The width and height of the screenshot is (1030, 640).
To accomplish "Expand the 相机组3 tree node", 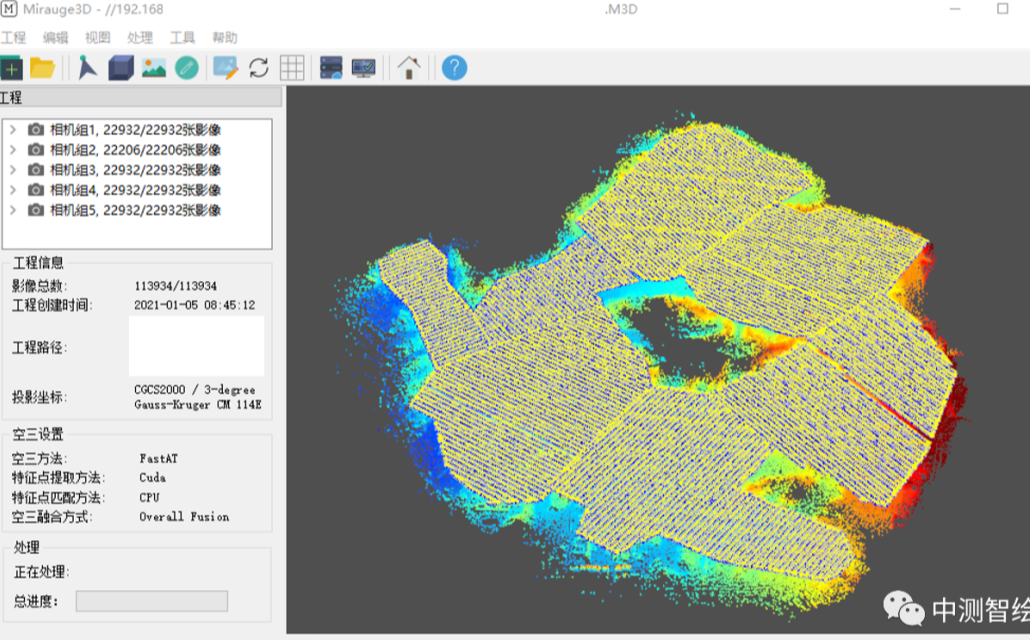I will [x=12, y=170].
